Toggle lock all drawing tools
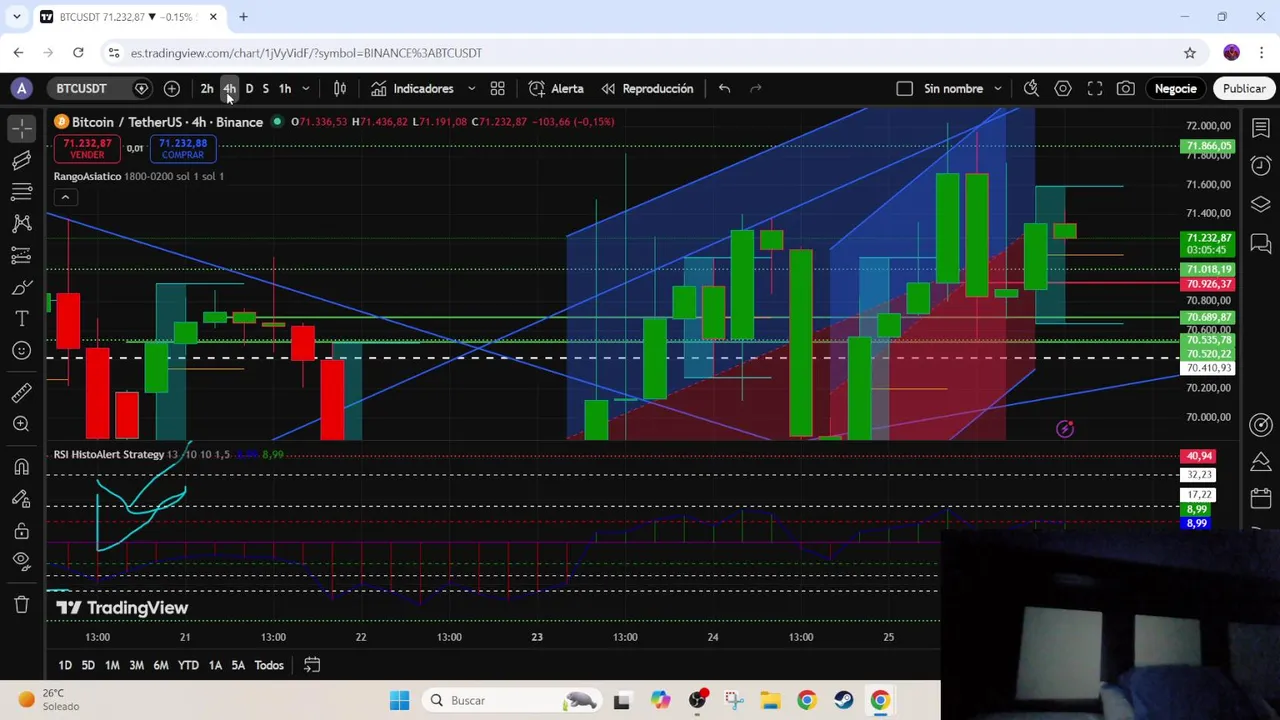Screen dimensions: 1280x720 21,531
